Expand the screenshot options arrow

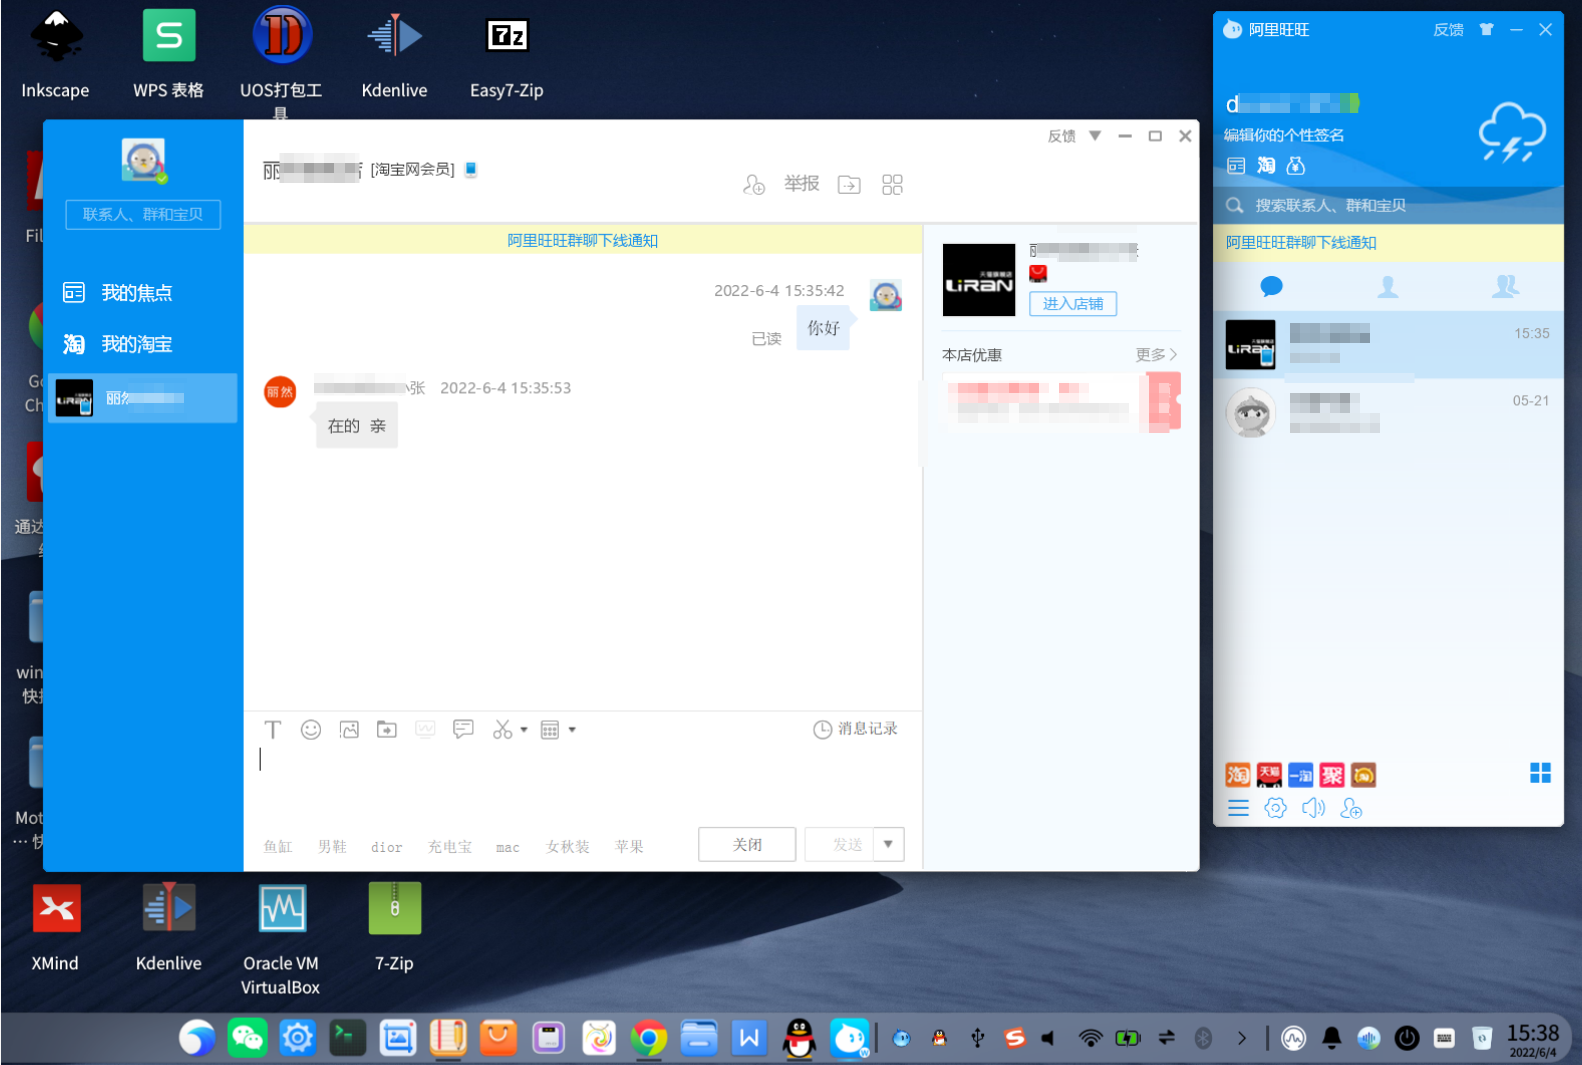tap(524, 730)
